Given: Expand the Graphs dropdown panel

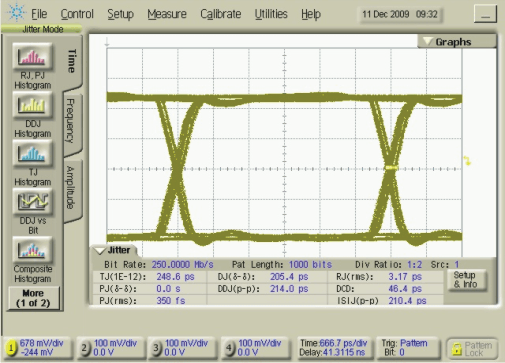Looking at the screenshot, I should click(457, 42).
